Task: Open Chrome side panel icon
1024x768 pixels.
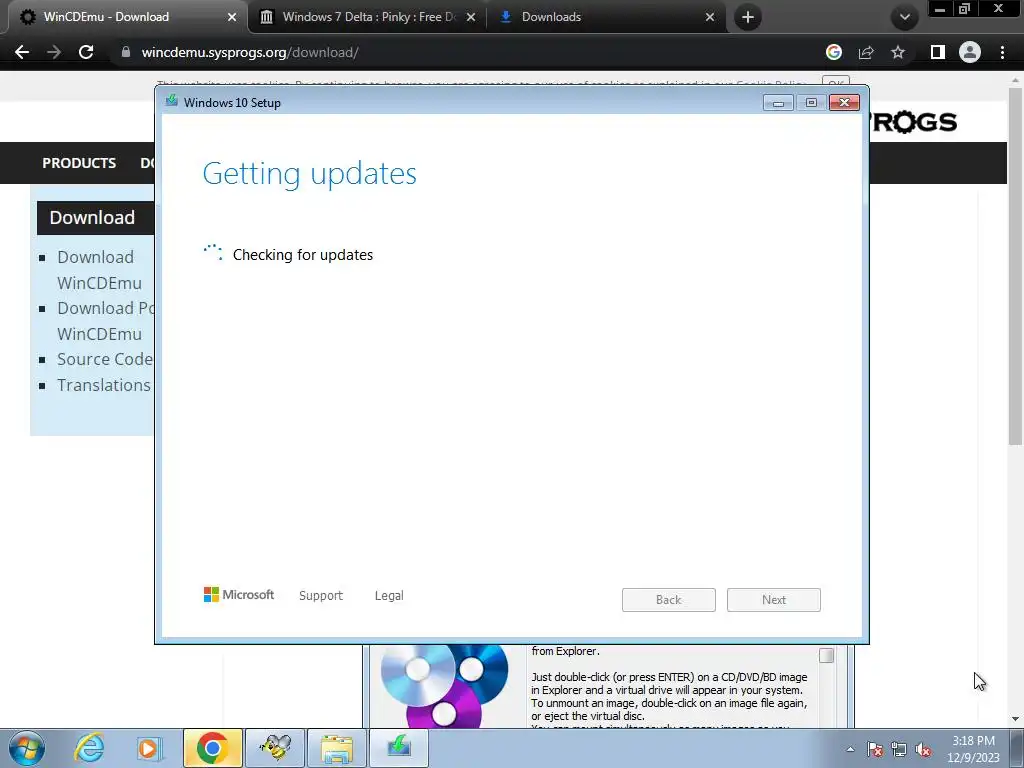Action: [x=937, y=52]
